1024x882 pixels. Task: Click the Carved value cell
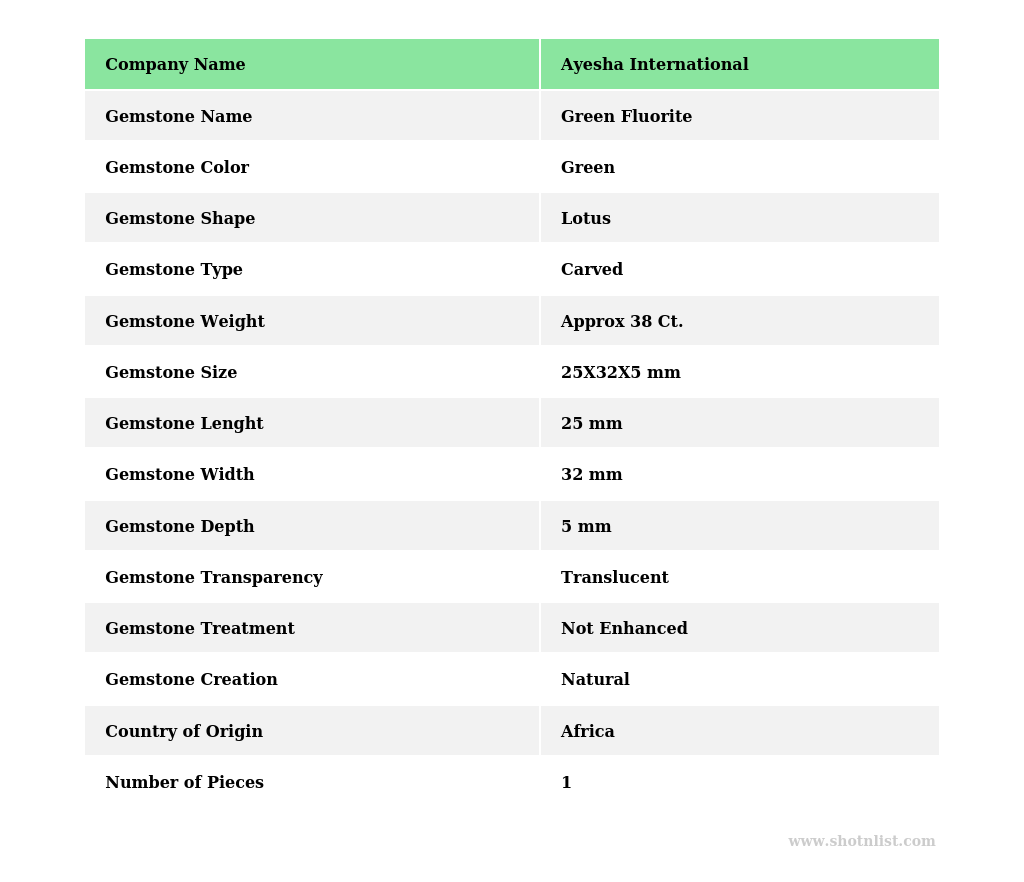click(x=591, y=270)
